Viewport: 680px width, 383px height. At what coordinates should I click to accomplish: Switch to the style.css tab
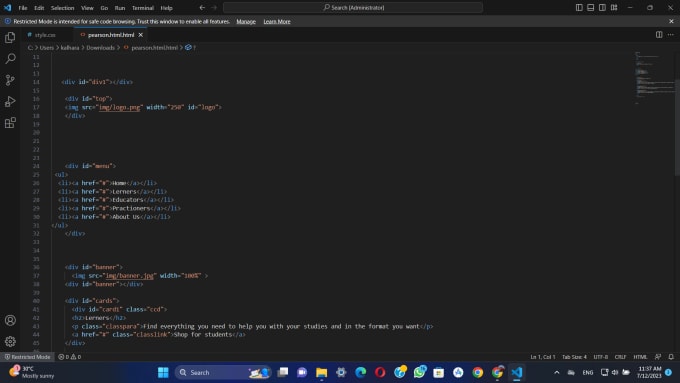click(x=46, y=35)
